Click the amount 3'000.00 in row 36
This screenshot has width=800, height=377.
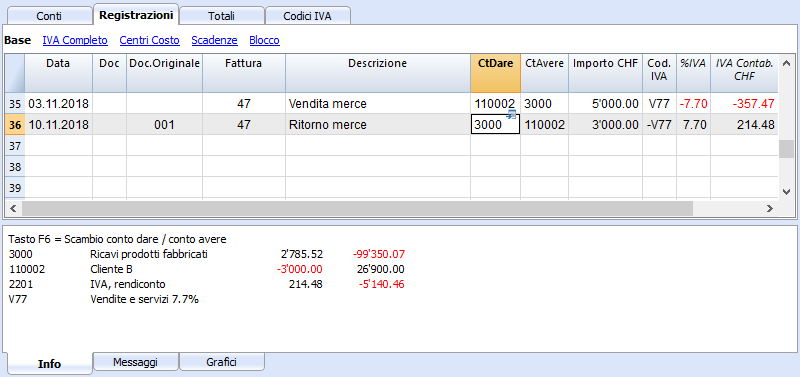coord(606,125)
